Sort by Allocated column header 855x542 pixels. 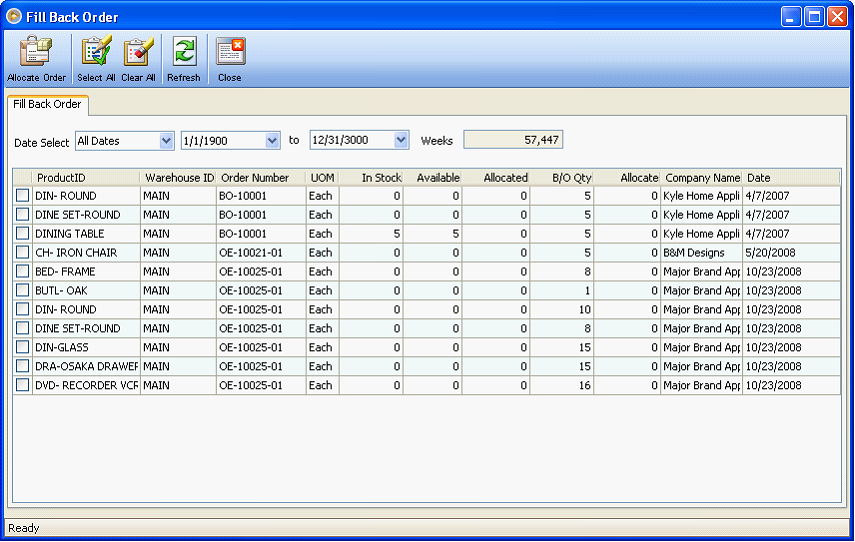(496, 178)
